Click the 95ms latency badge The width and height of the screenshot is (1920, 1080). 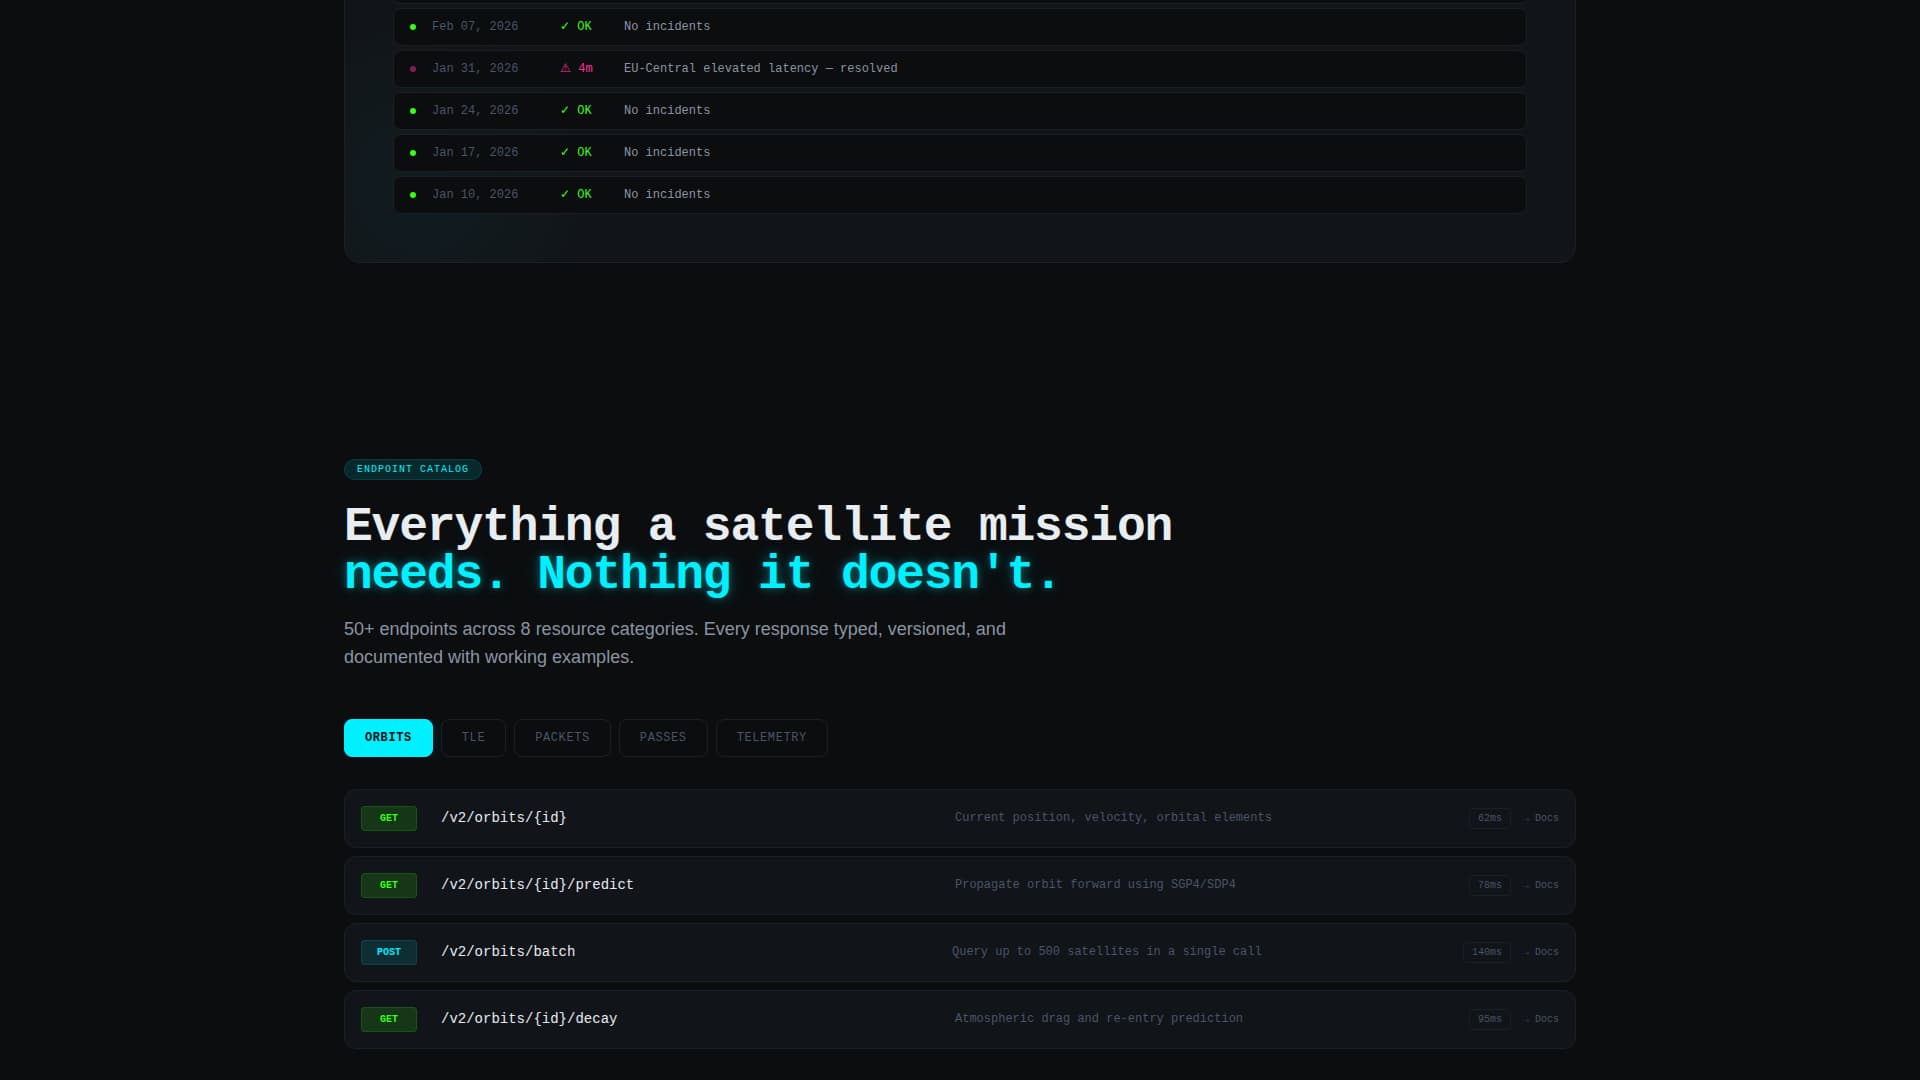tap(1489, 1019)
